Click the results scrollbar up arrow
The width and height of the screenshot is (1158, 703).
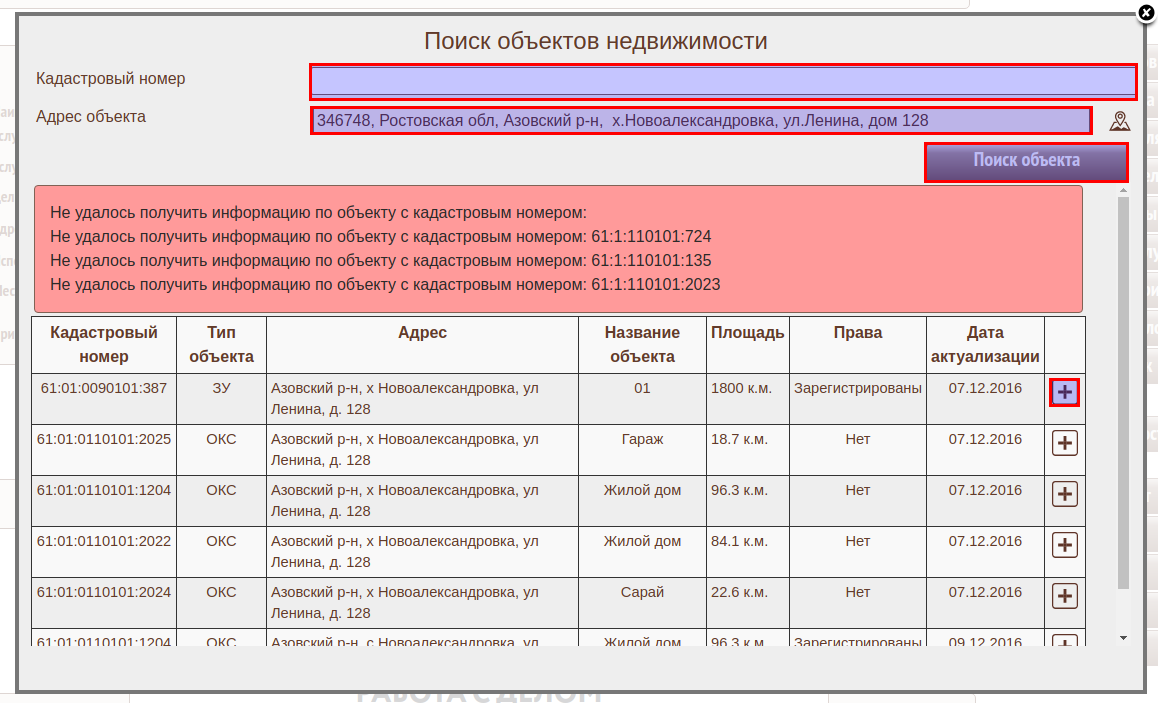point(1123,190)
